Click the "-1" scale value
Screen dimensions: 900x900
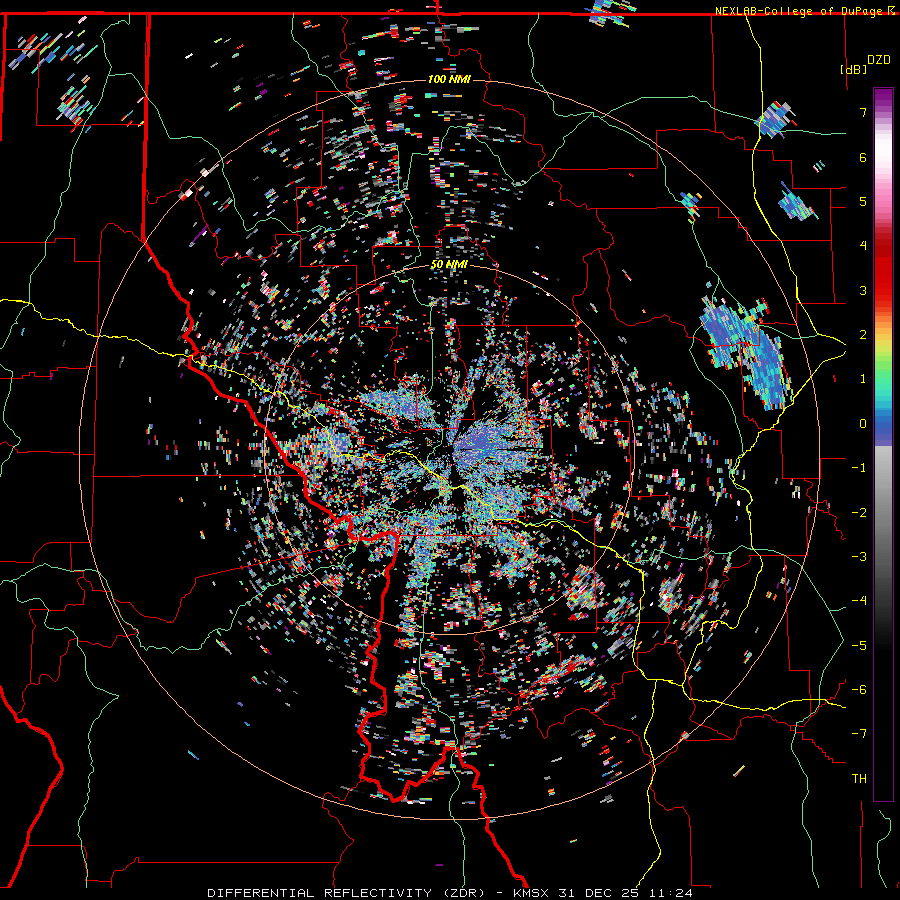[859, 468]
